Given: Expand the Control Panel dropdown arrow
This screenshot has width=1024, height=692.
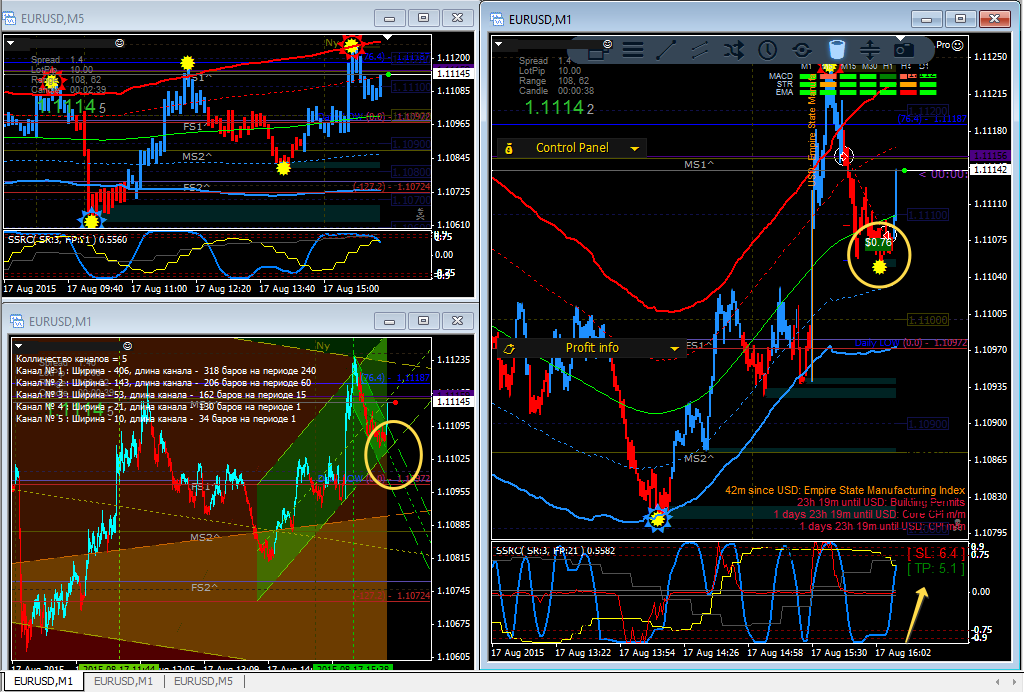Looking at the screenshot, I should pyautogui.click(x=634, y=149).
